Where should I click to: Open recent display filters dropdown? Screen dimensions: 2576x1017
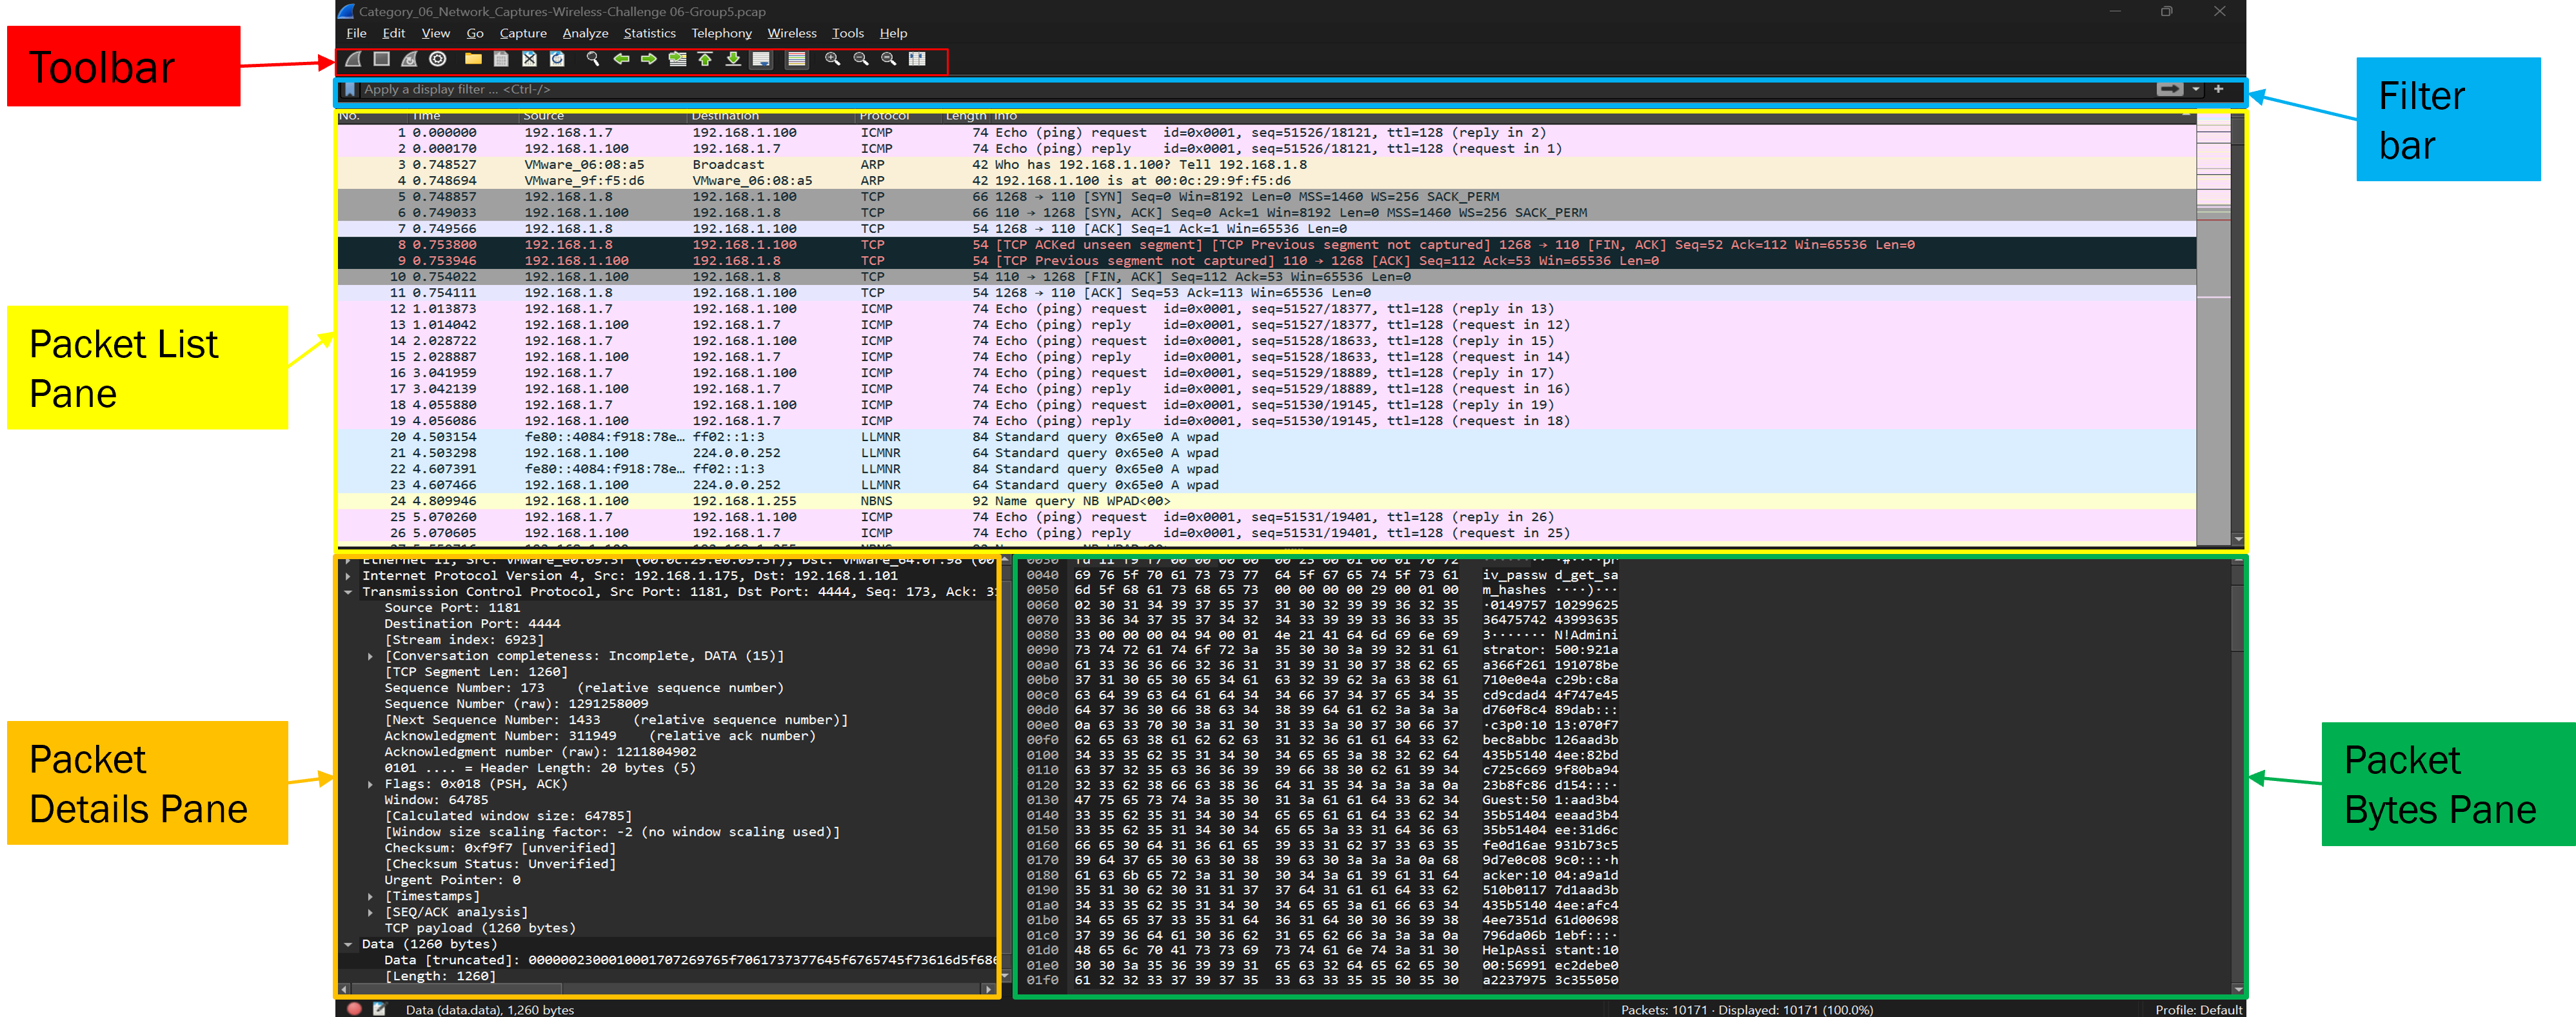pos(2195,90)
